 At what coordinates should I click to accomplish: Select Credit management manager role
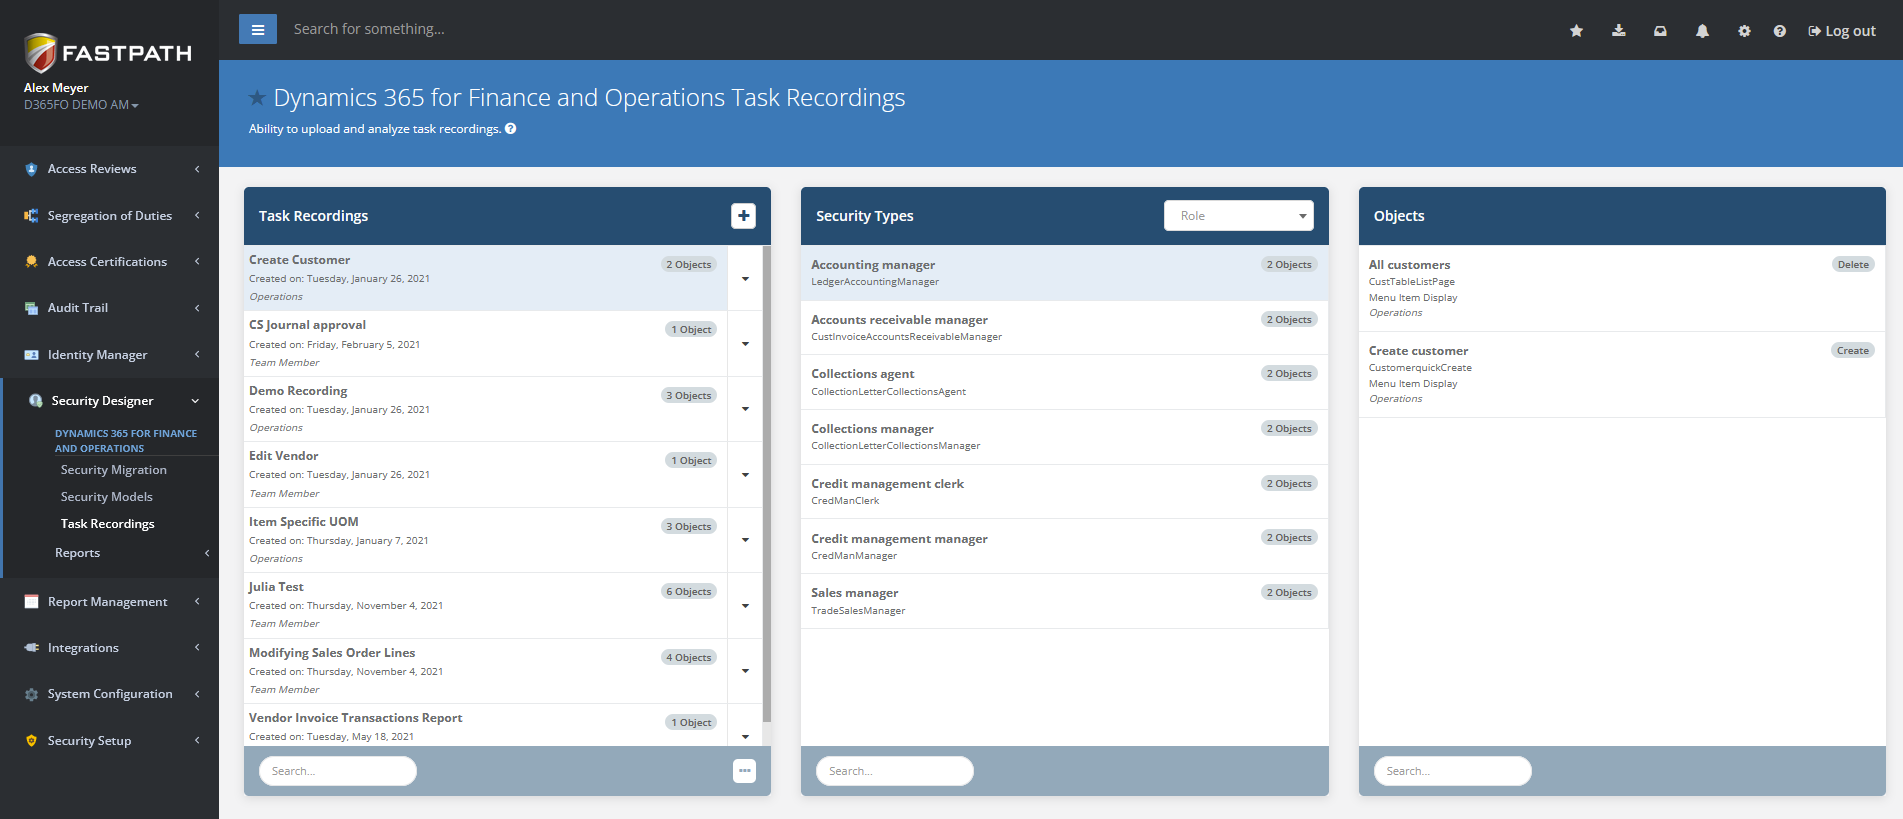tap(1064, 546)
